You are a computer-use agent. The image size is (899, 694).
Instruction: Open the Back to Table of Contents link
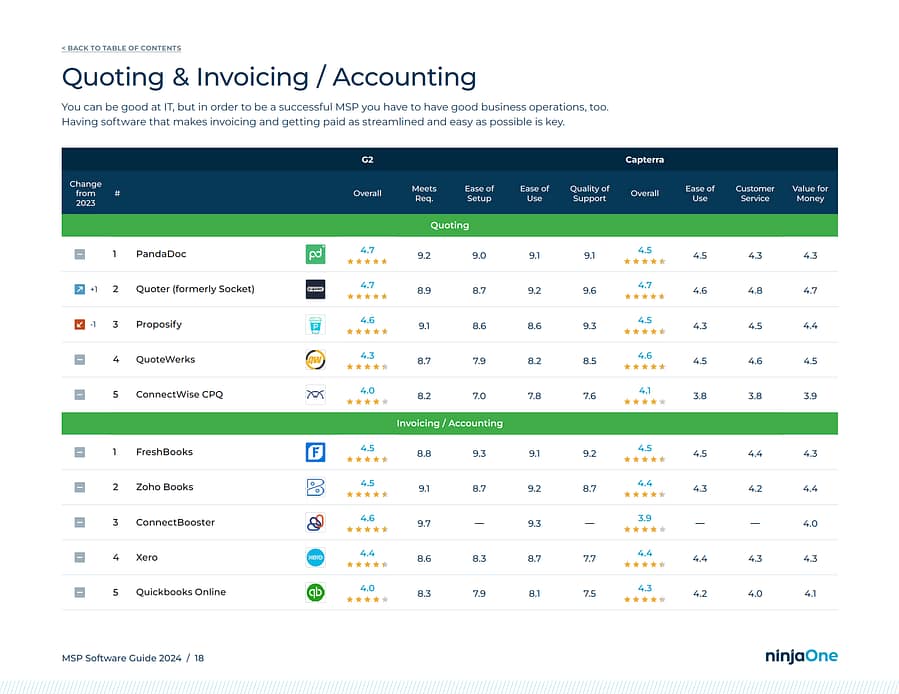coord(121,48)
